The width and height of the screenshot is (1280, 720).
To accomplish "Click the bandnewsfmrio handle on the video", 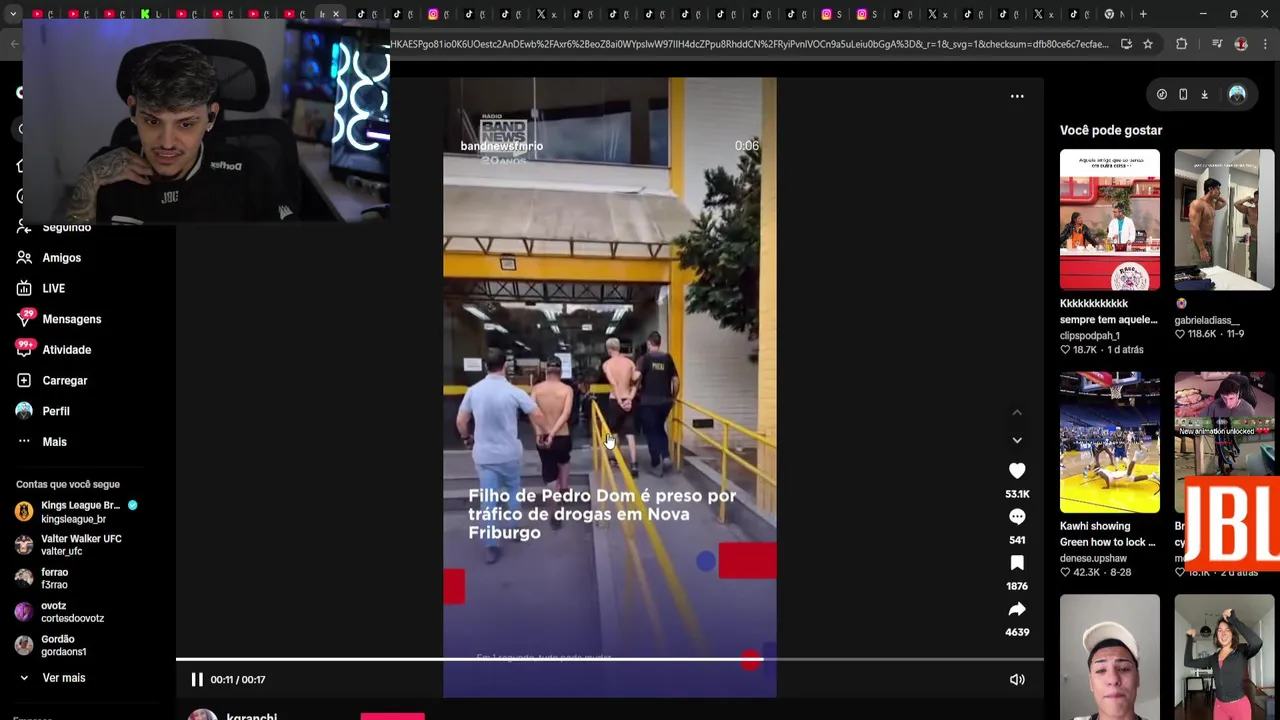I will (x=501, y=146).
